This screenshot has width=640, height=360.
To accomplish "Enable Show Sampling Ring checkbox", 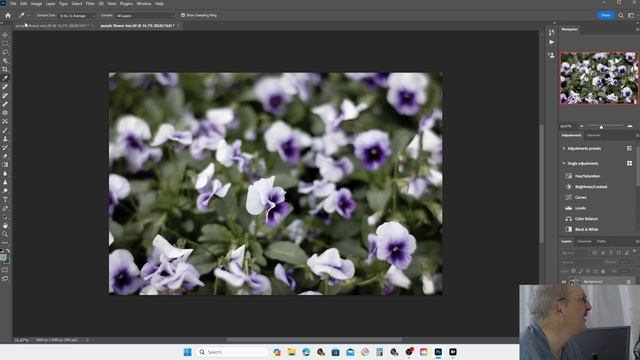I will (183, 15).
